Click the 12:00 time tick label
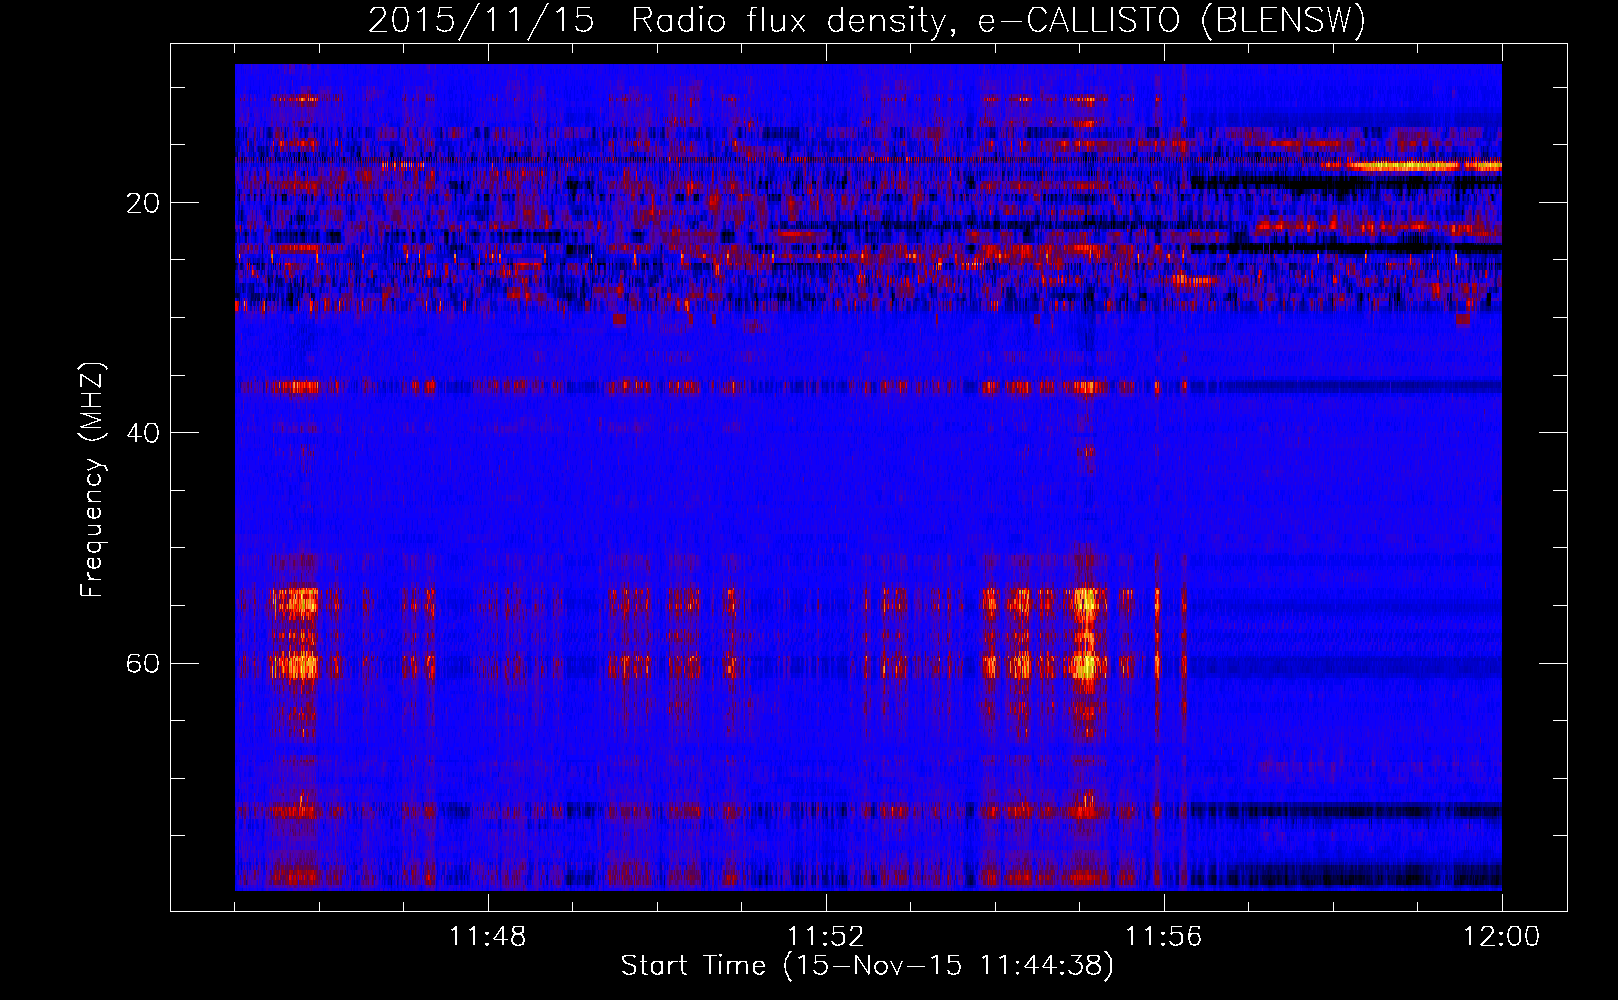This screenshot has height=1000, width=1618. [1501, 937]
